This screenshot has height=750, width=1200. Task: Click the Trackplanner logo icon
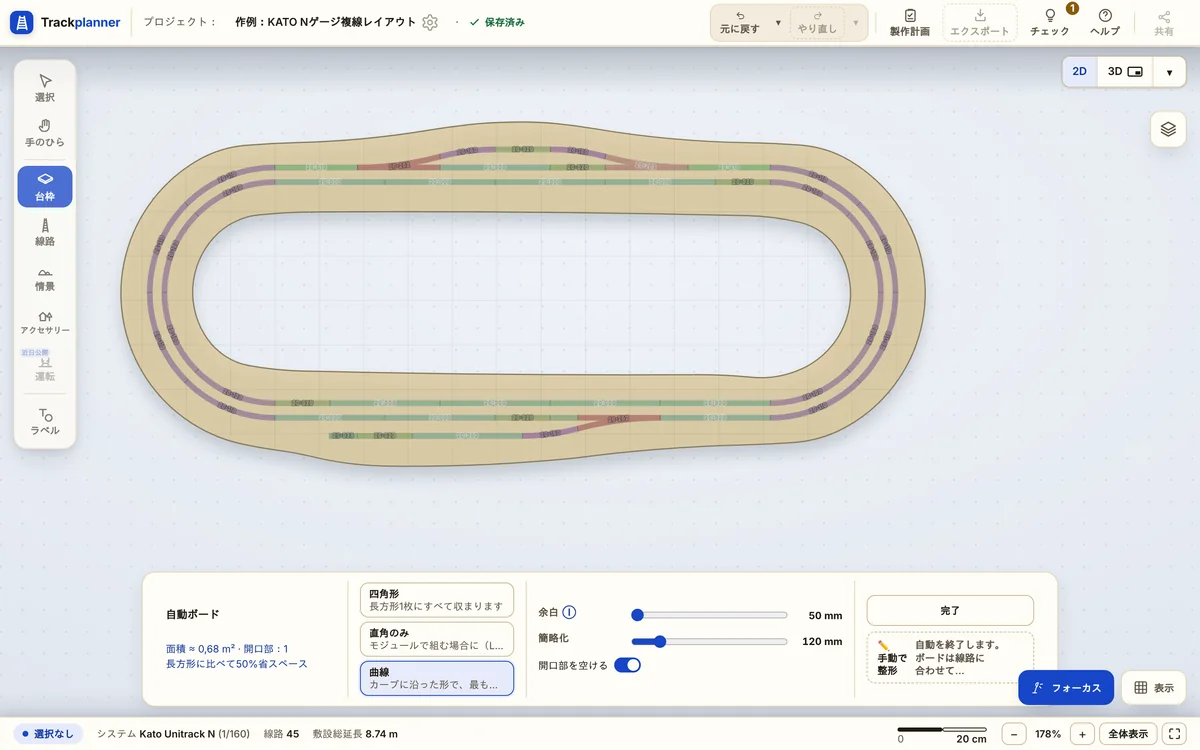click(23, 22)
